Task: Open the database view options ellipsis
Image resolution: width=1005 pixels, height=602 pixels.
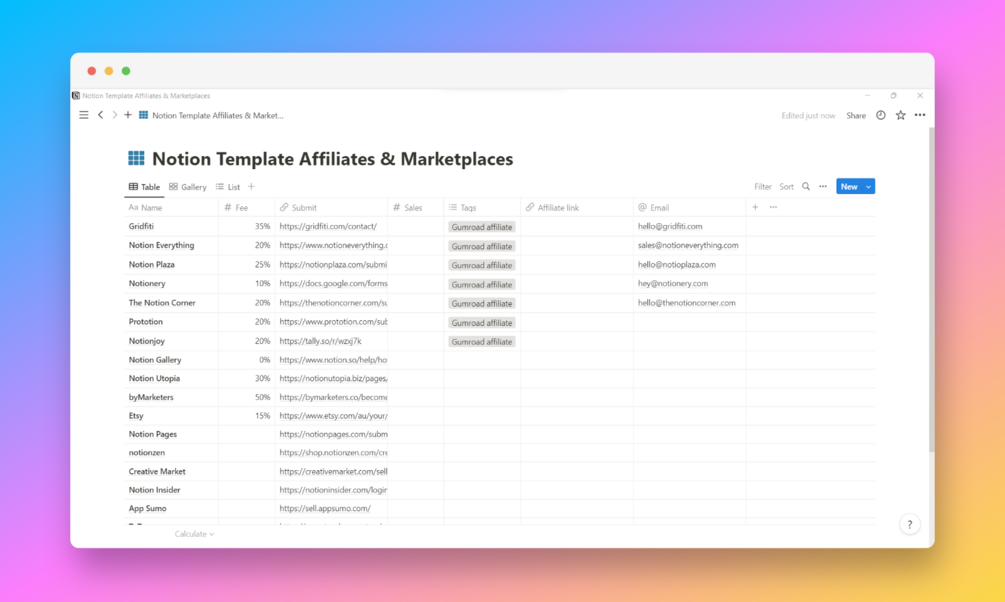Action: [x=823, y=187]
